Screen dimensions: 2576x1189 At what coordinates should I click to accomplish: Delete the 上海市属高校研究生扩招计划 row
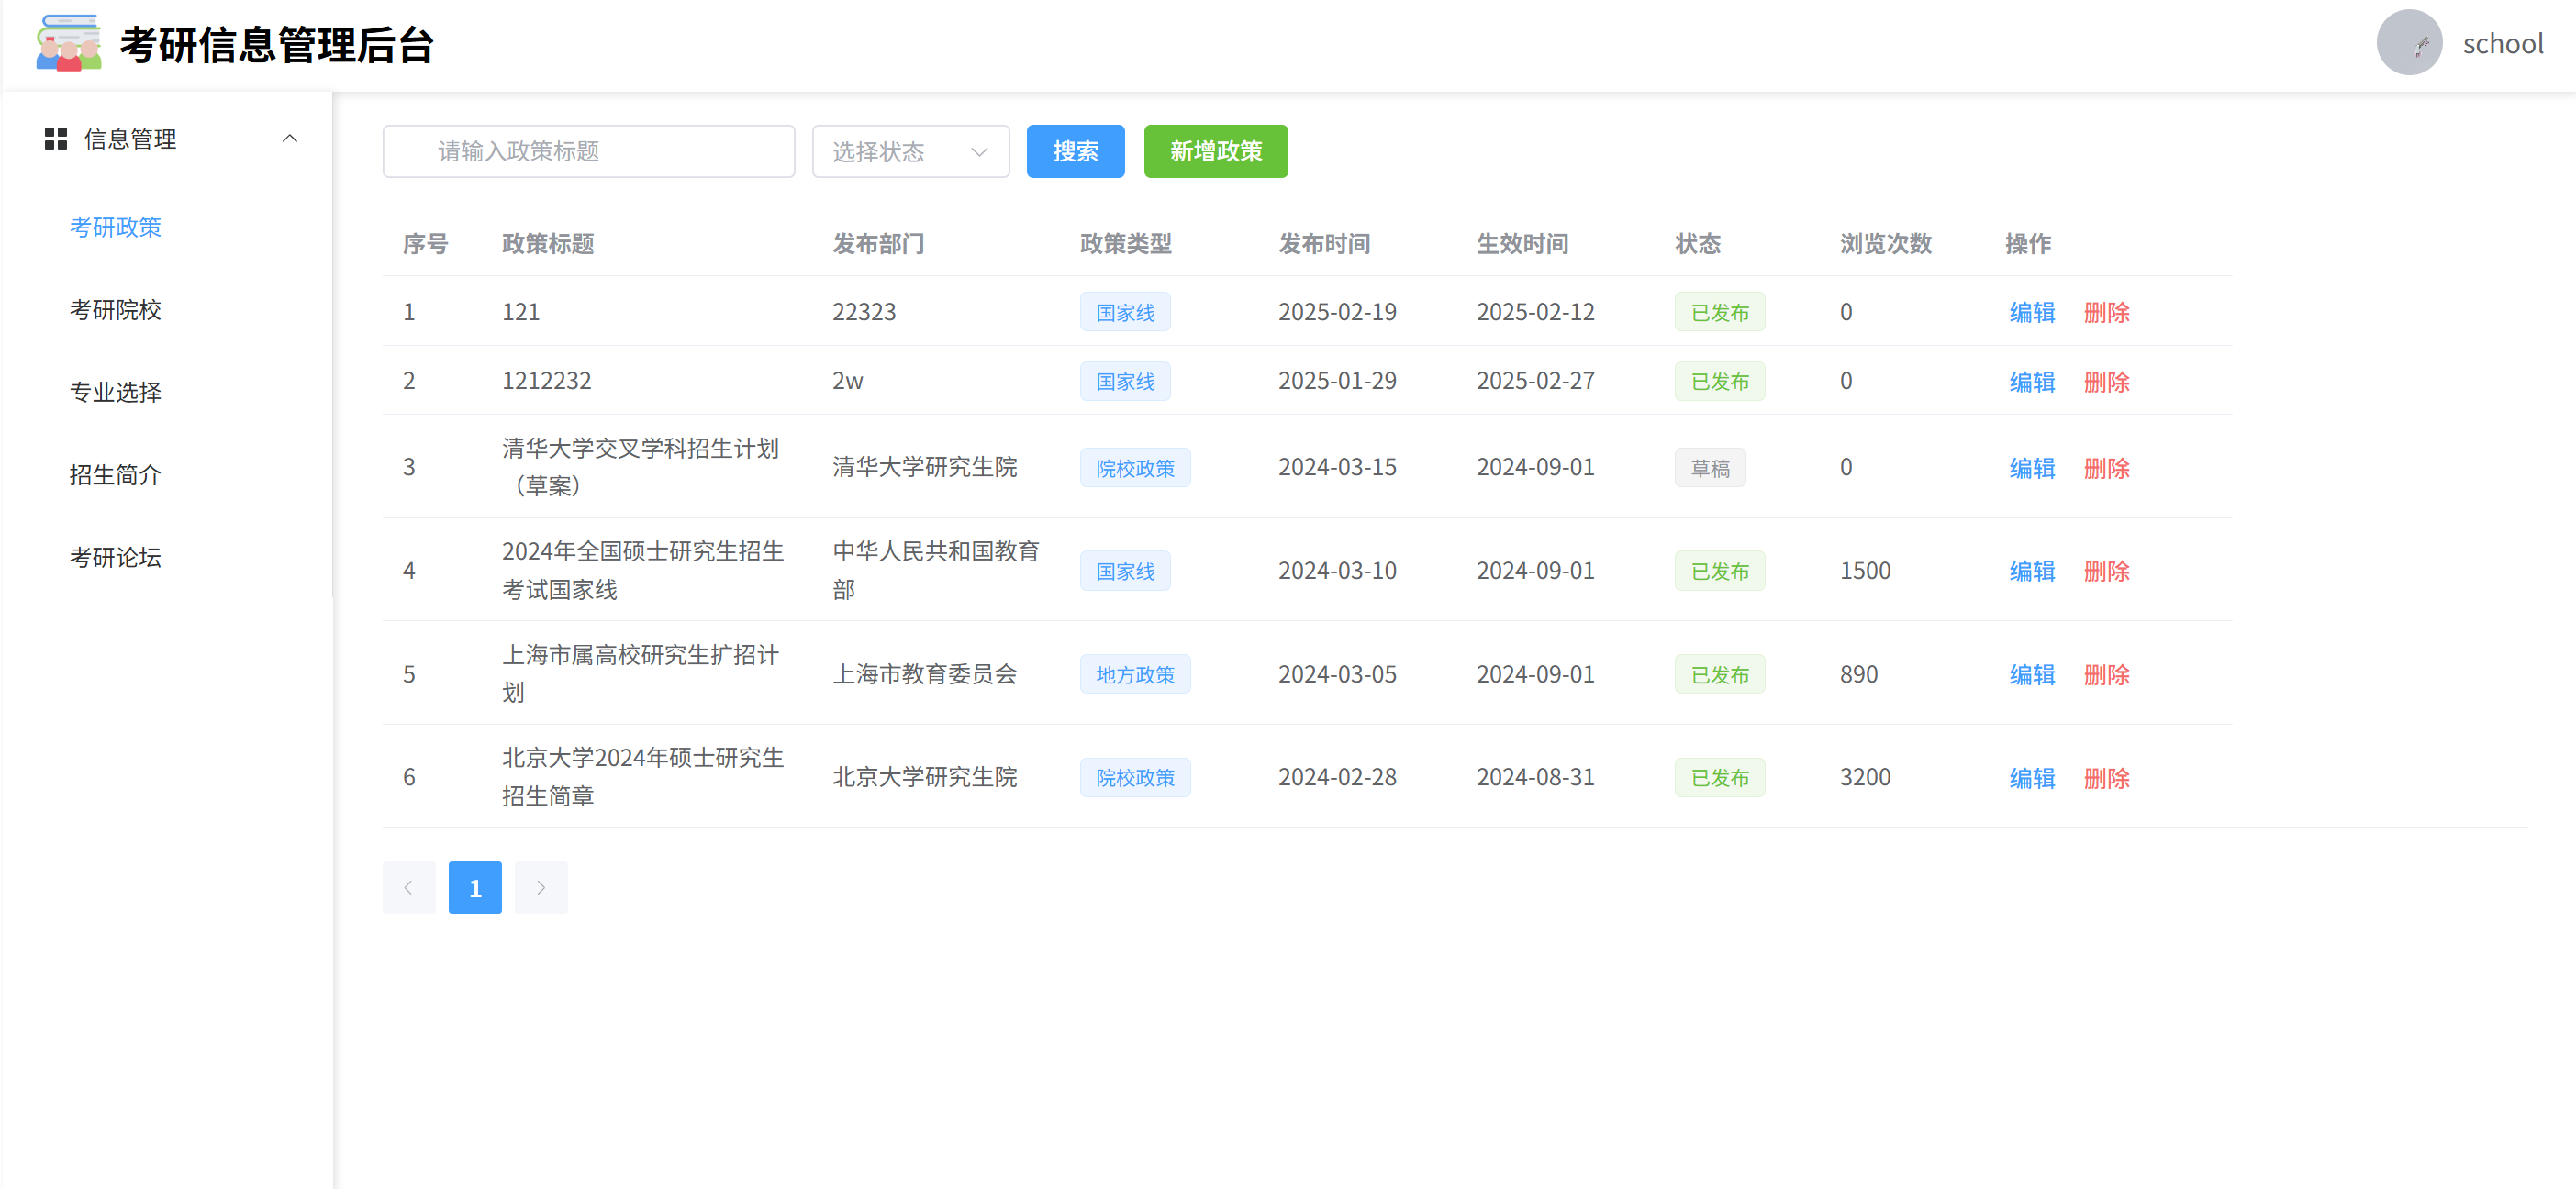pos(2106,675)
